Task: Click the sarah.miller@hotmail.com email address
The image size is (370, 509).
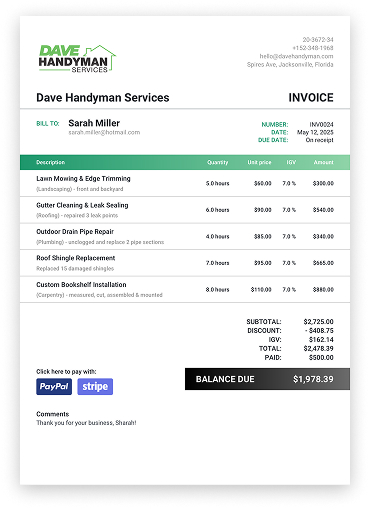Action: (104, 132)
